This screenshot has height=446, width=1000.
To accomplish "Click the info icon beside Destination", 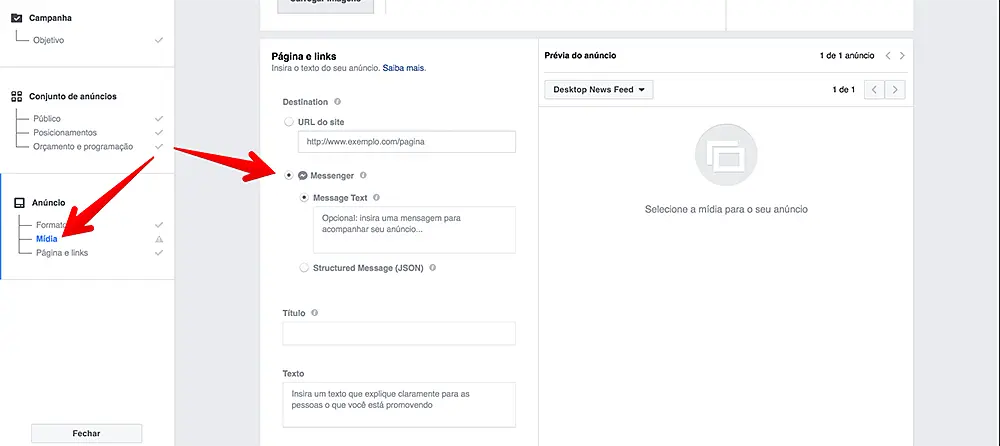I will 338,102.
